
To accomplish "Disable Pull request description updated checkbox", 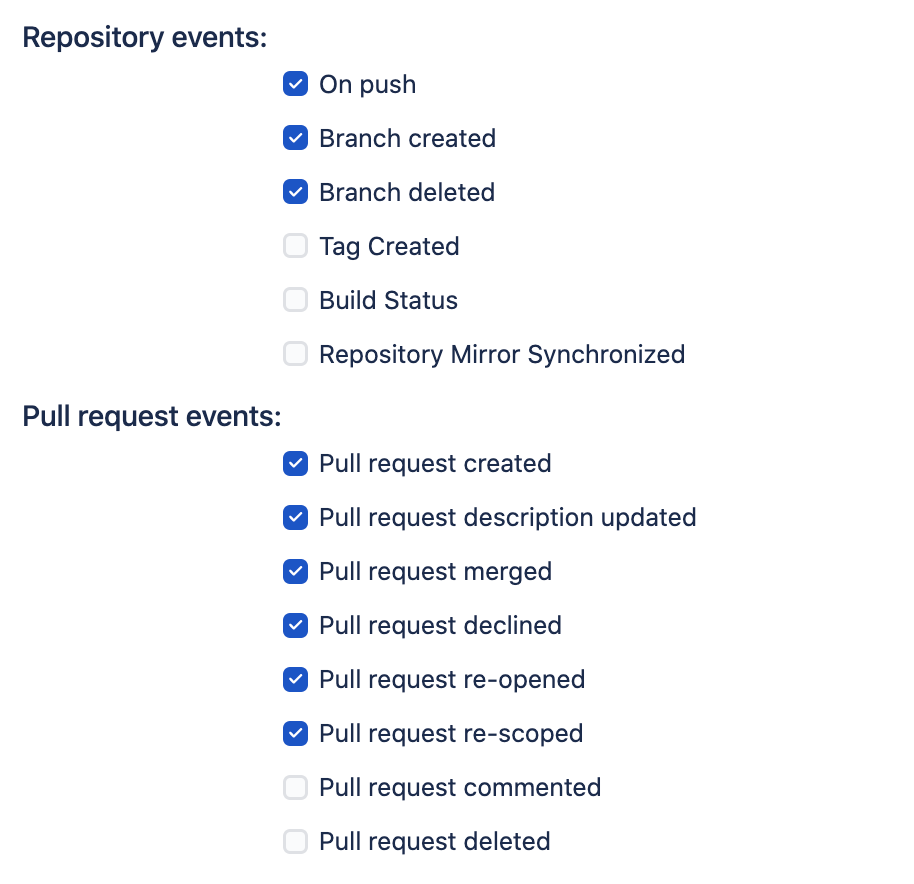I will 295,518.
